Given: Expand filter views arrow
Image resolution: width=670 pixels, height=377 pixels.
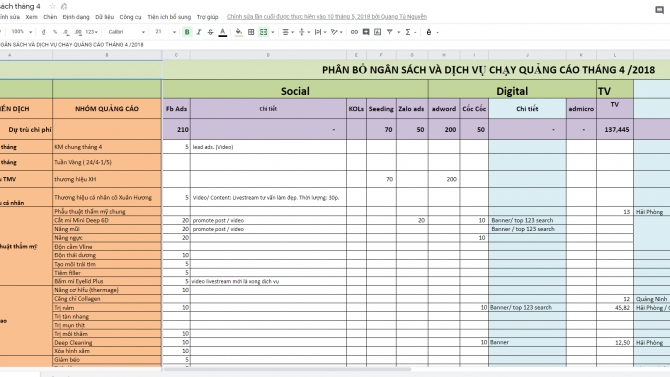Looking at the screenshot, I should point(399,32).
